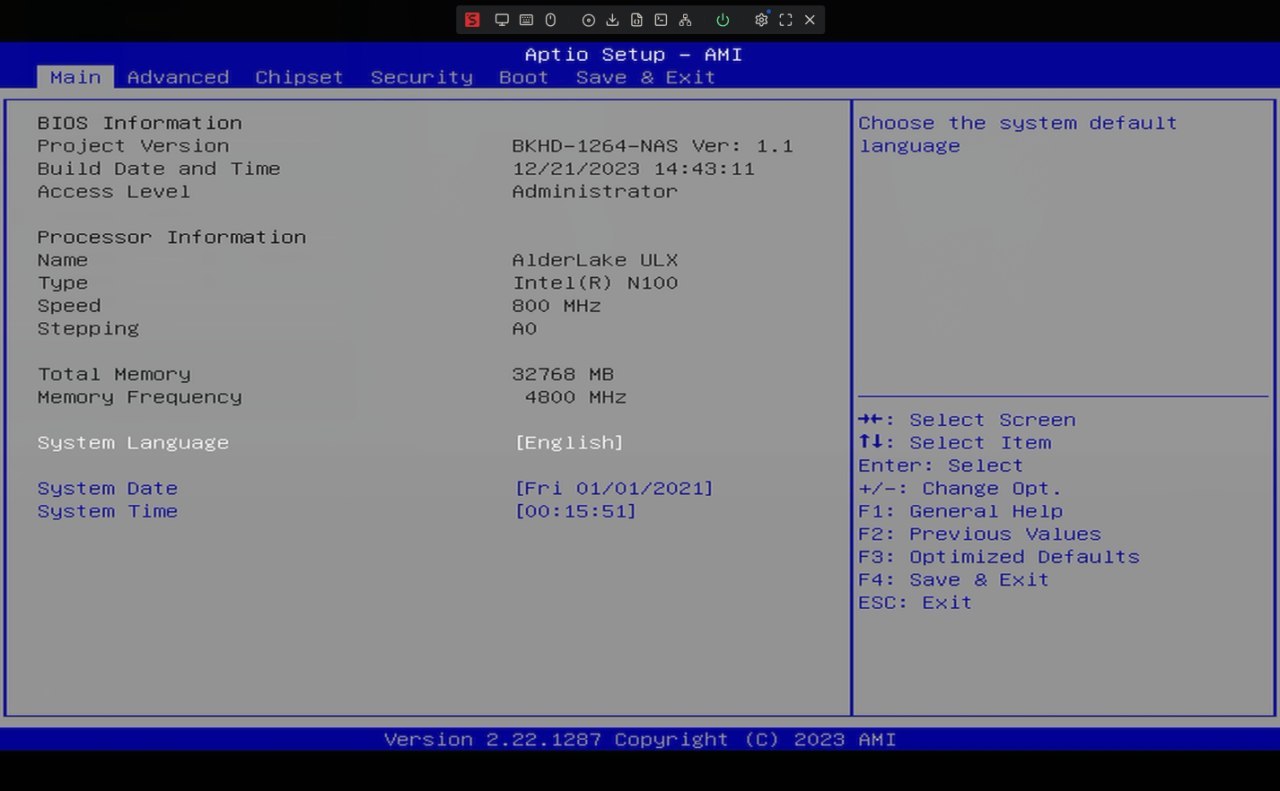The image size is (1280, 791).
Task: Switch to the Chipset tab
Action: coord(299,77)
